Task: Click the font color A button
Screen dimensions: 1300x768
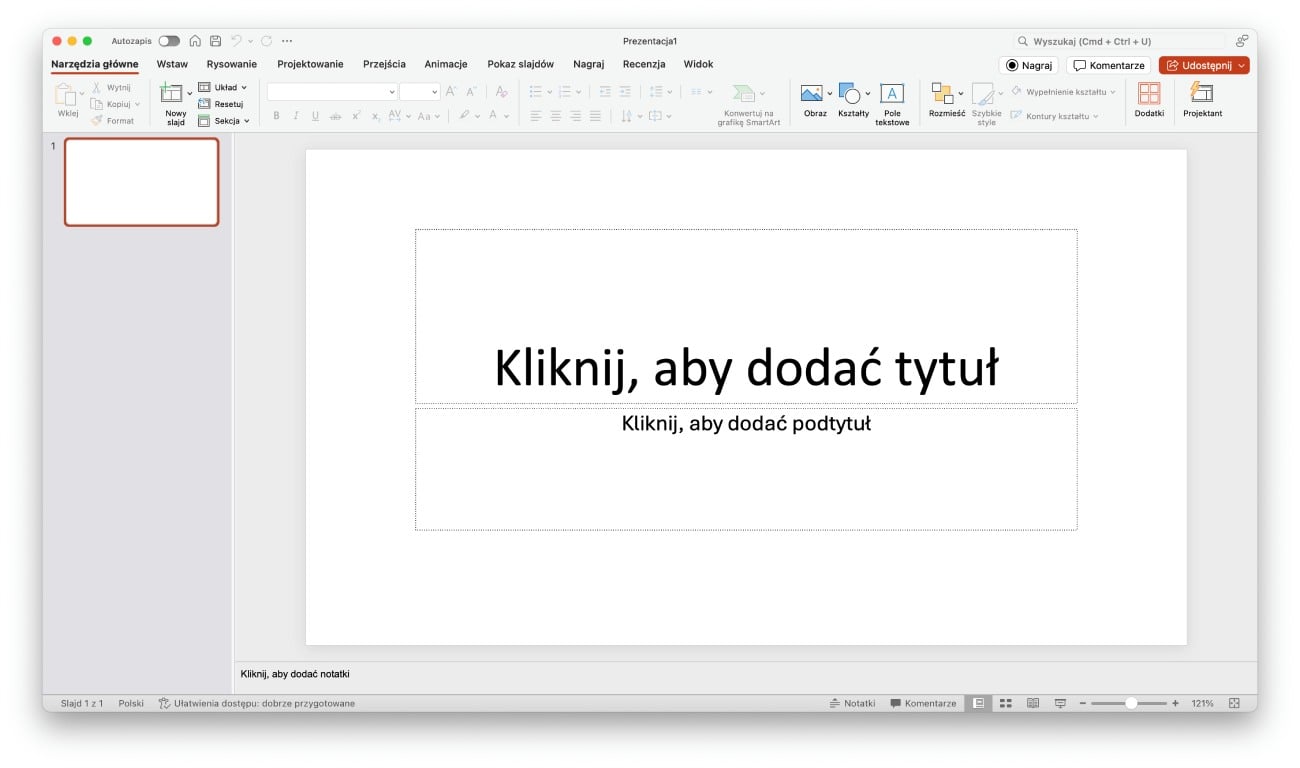Action: click(x=493, y=116)
